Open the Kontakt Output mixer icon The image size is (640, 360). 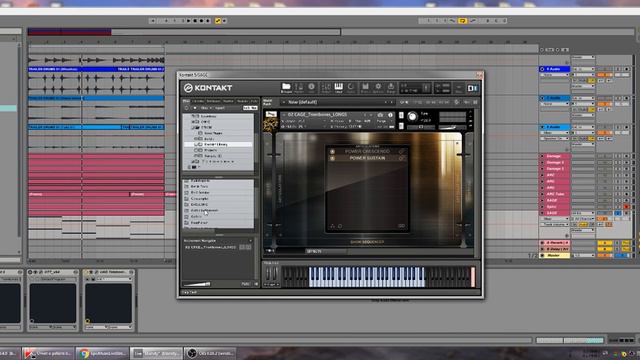point(326,88)
